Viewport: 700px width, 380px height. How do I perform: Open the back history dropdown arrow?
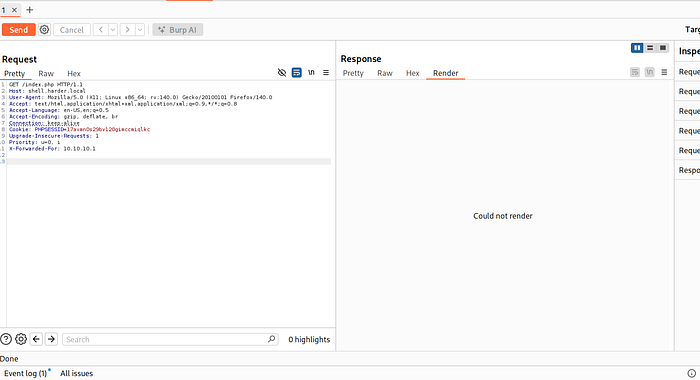113,30
